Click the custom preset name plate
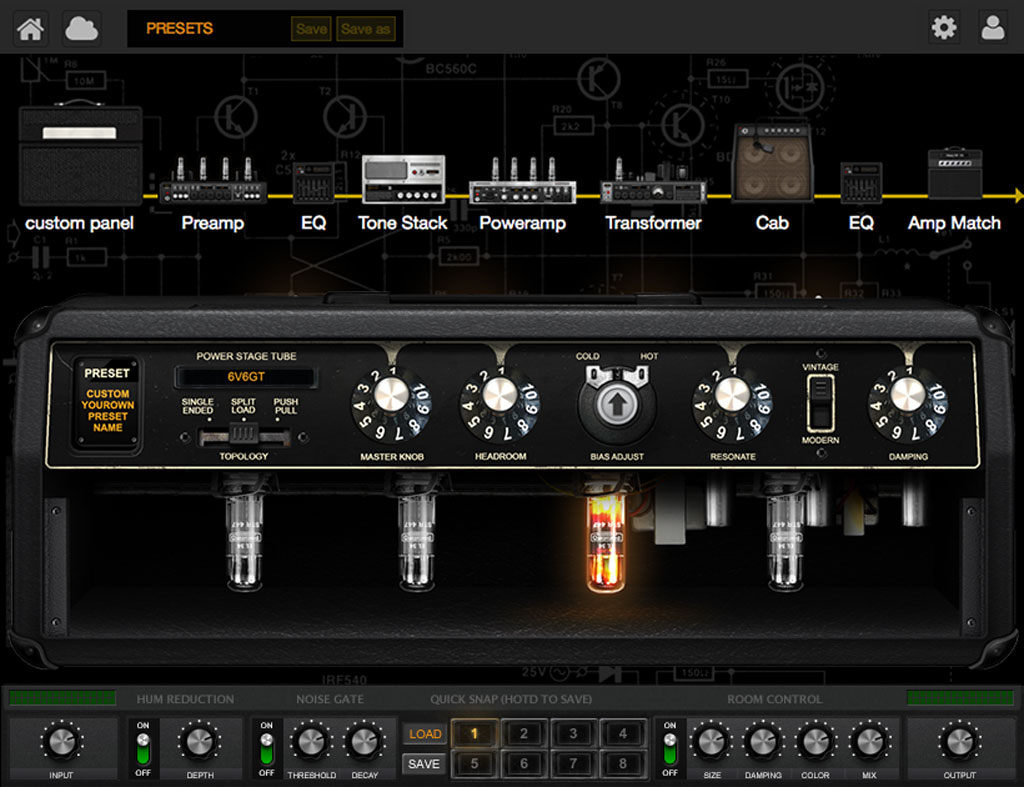The height and width of the screenshot is (787, 1024). pyautogui.click(x=107, y=404)
